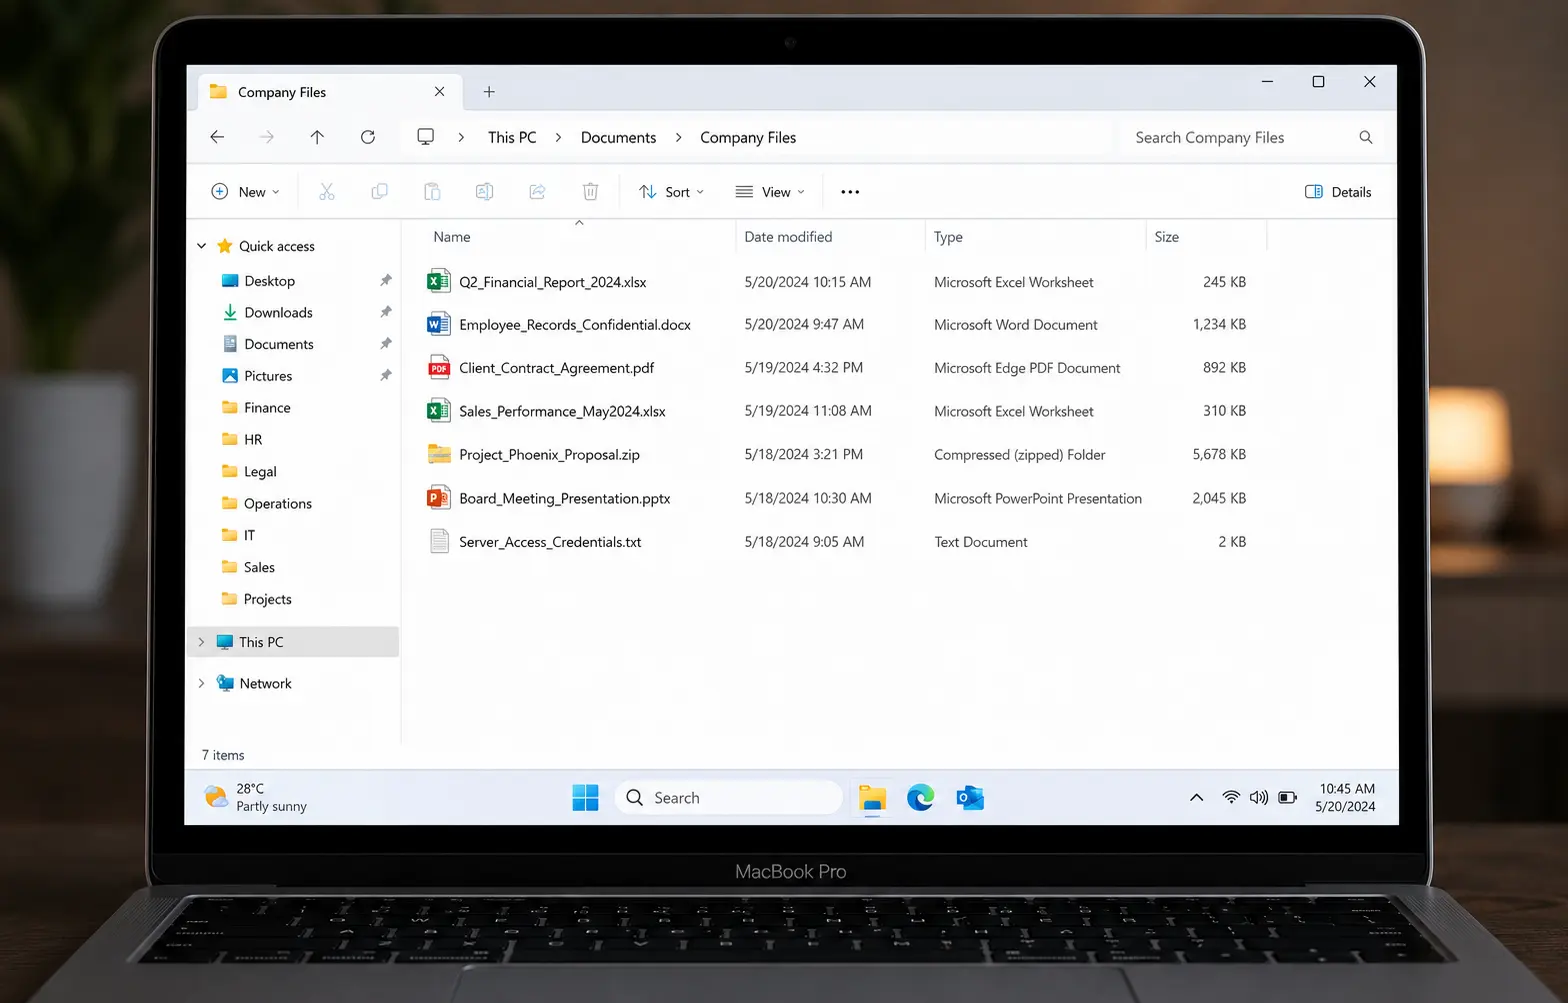Select the Project_Phoenix_Proposal.zip folder icon
Screen dimensions: 1568x1003
click(438, 454)
